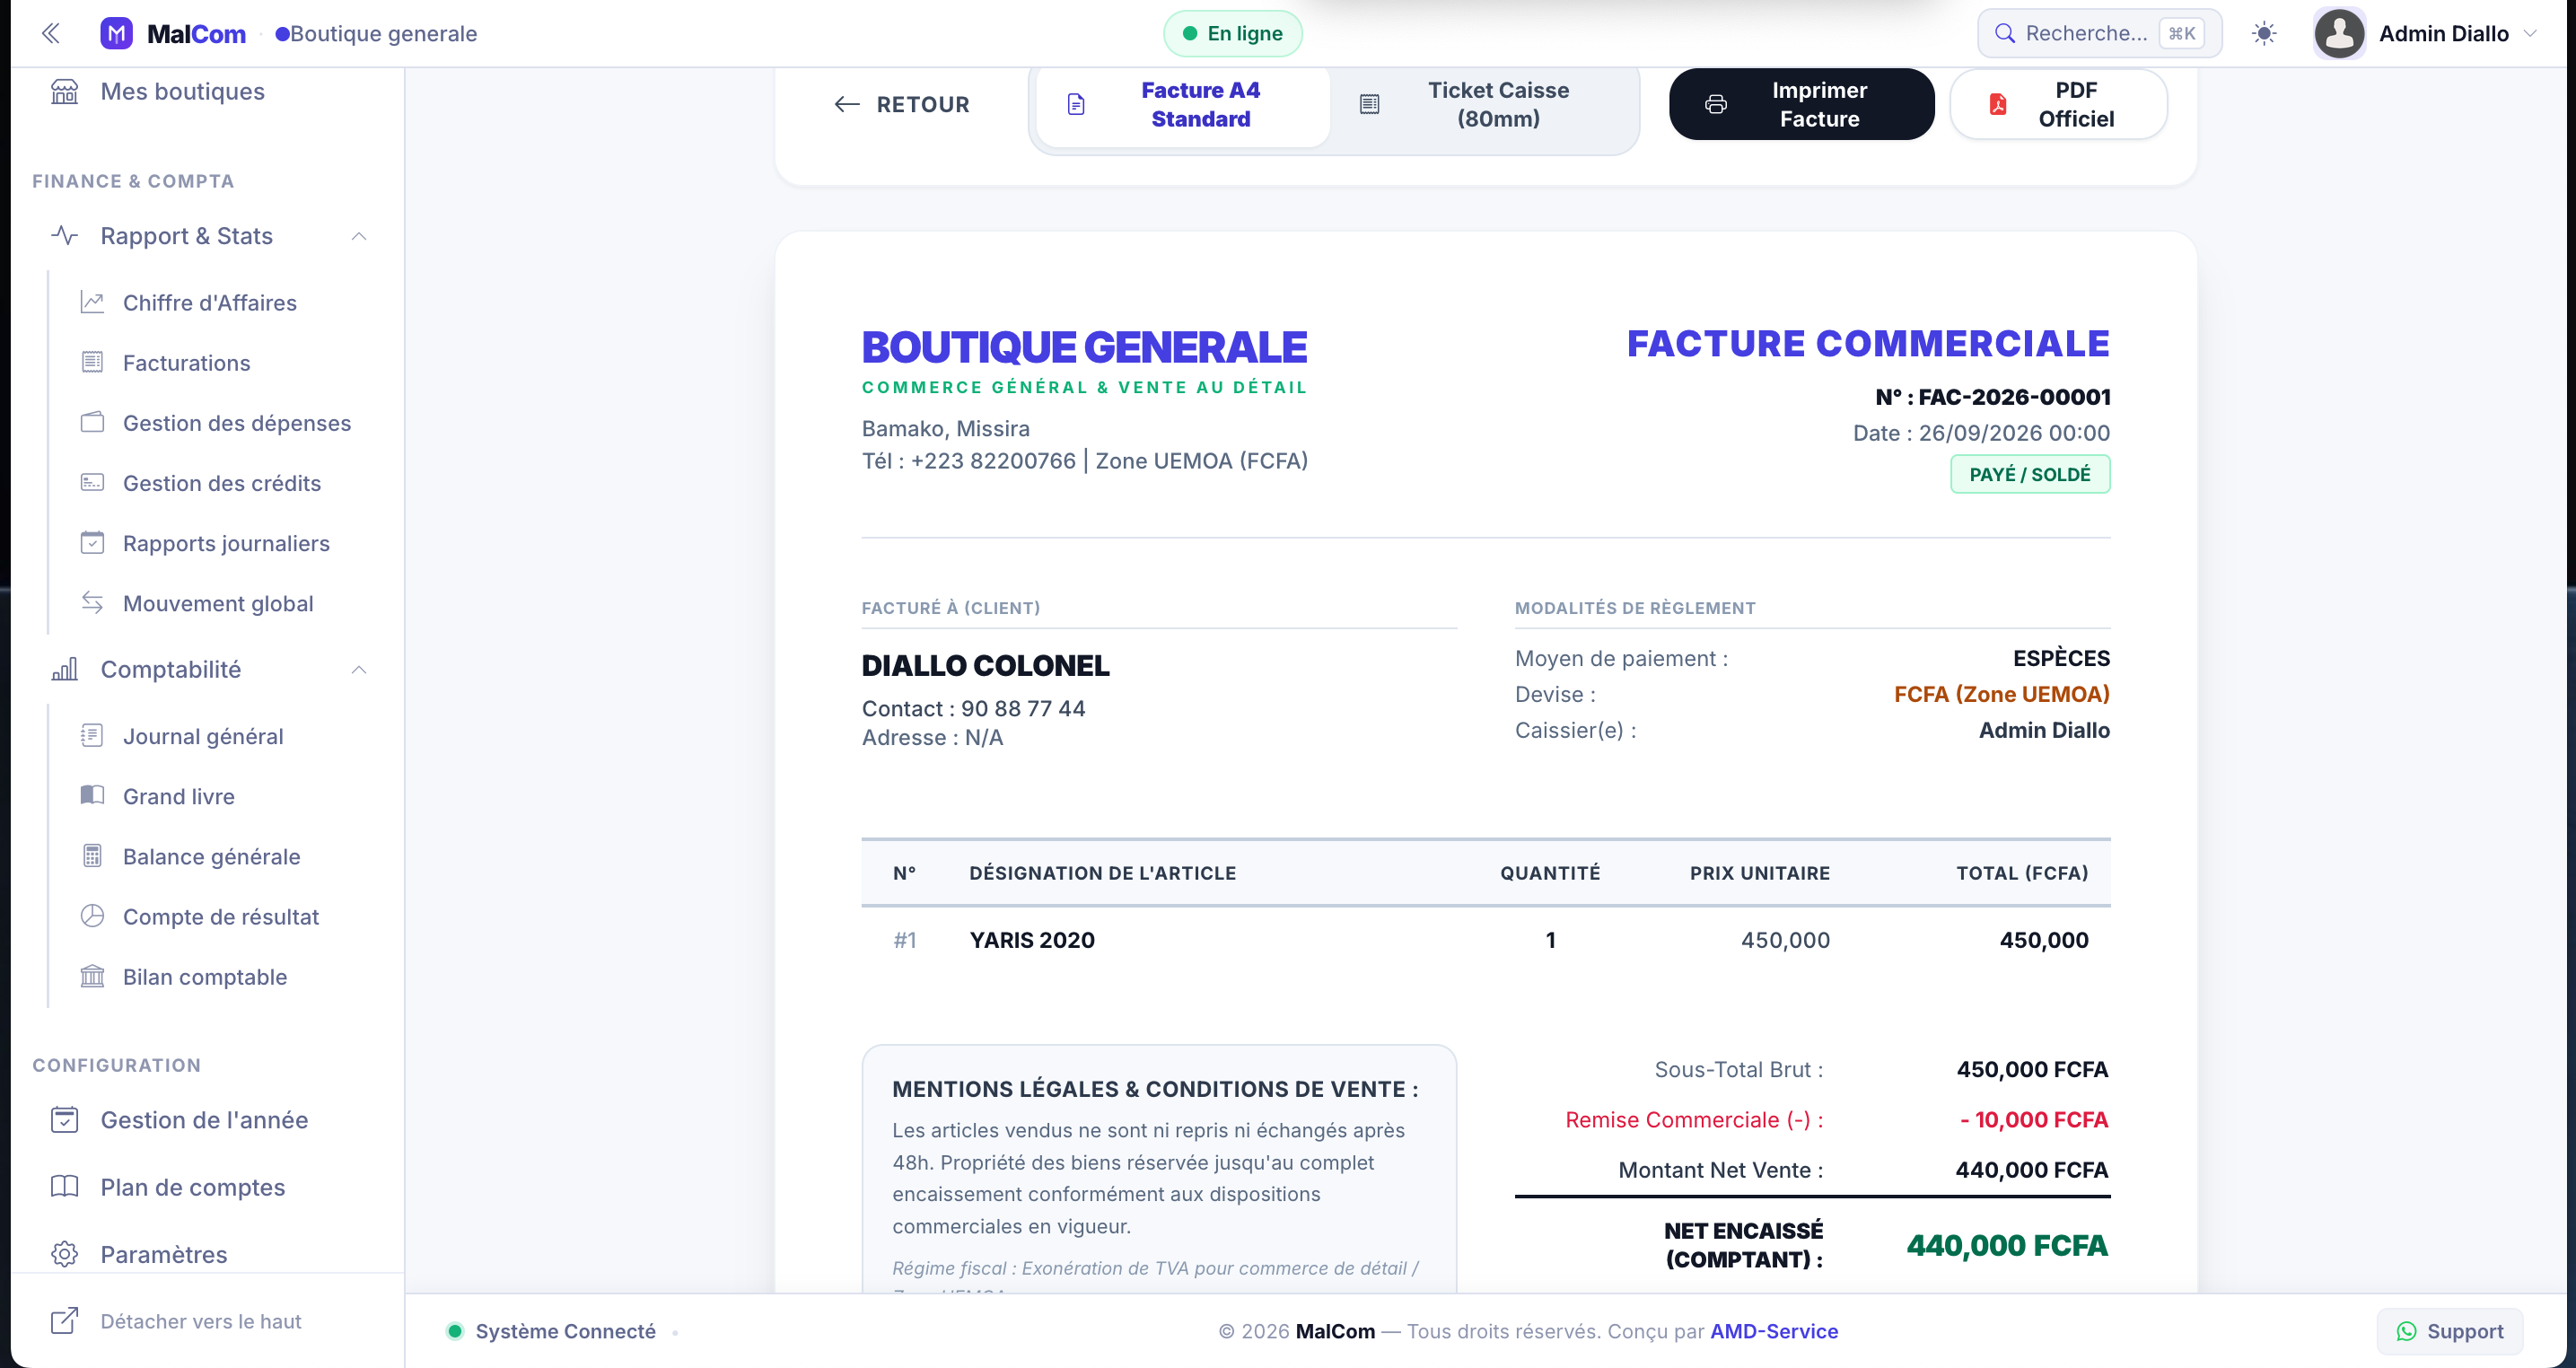This screenshot has height=1368, width=2576.
Task: Click invoice number FAC-2026-00001
Action: click(x=2014, y=397)
